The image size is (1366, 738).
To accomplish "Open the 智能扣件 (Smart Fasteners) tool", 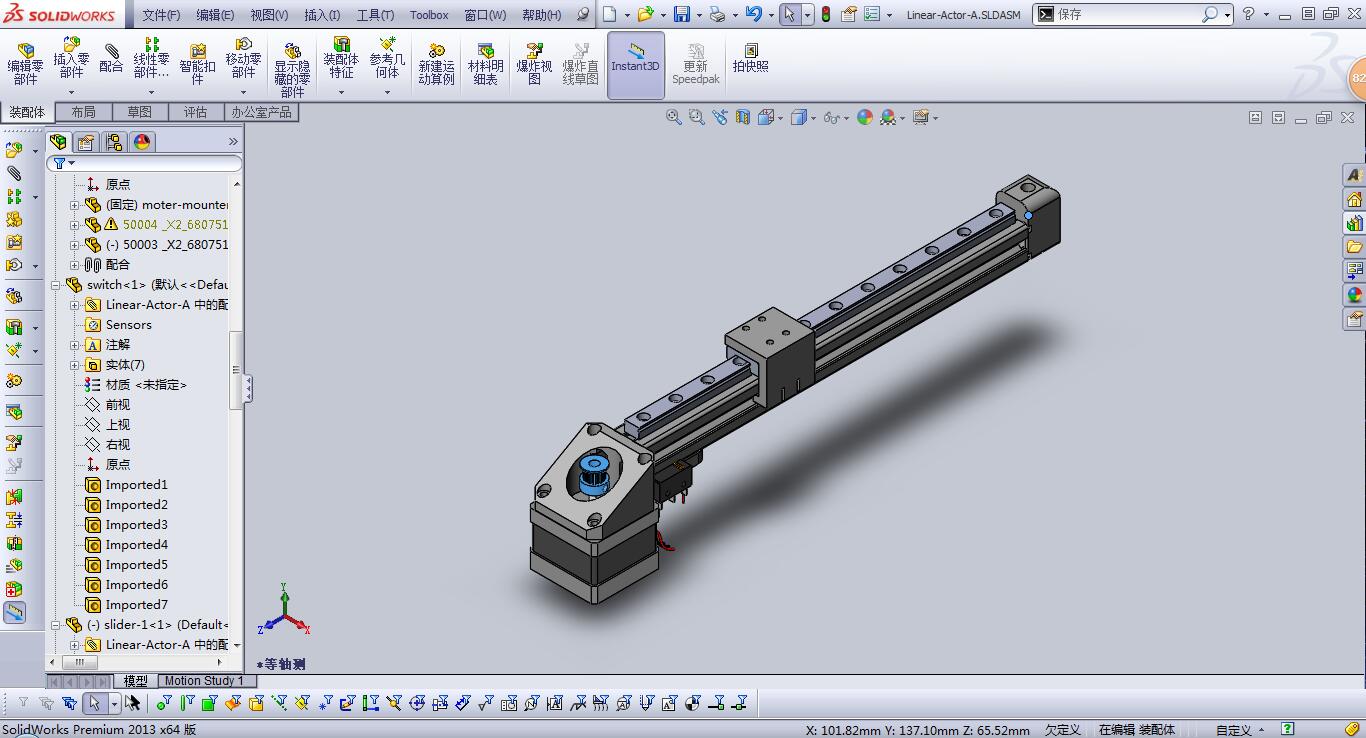I will (197, 65).
